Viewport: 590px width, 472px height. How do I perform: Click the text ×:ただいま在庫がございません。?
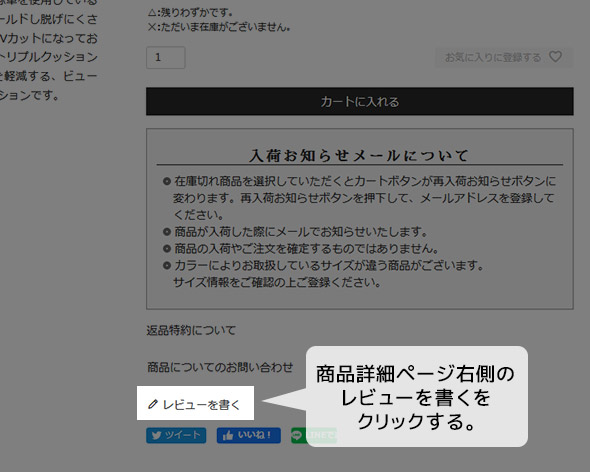219,27
